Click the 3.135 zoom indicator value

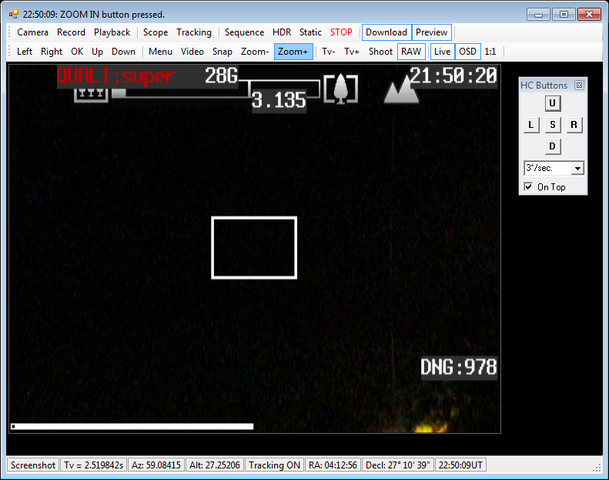coord(279,101)
